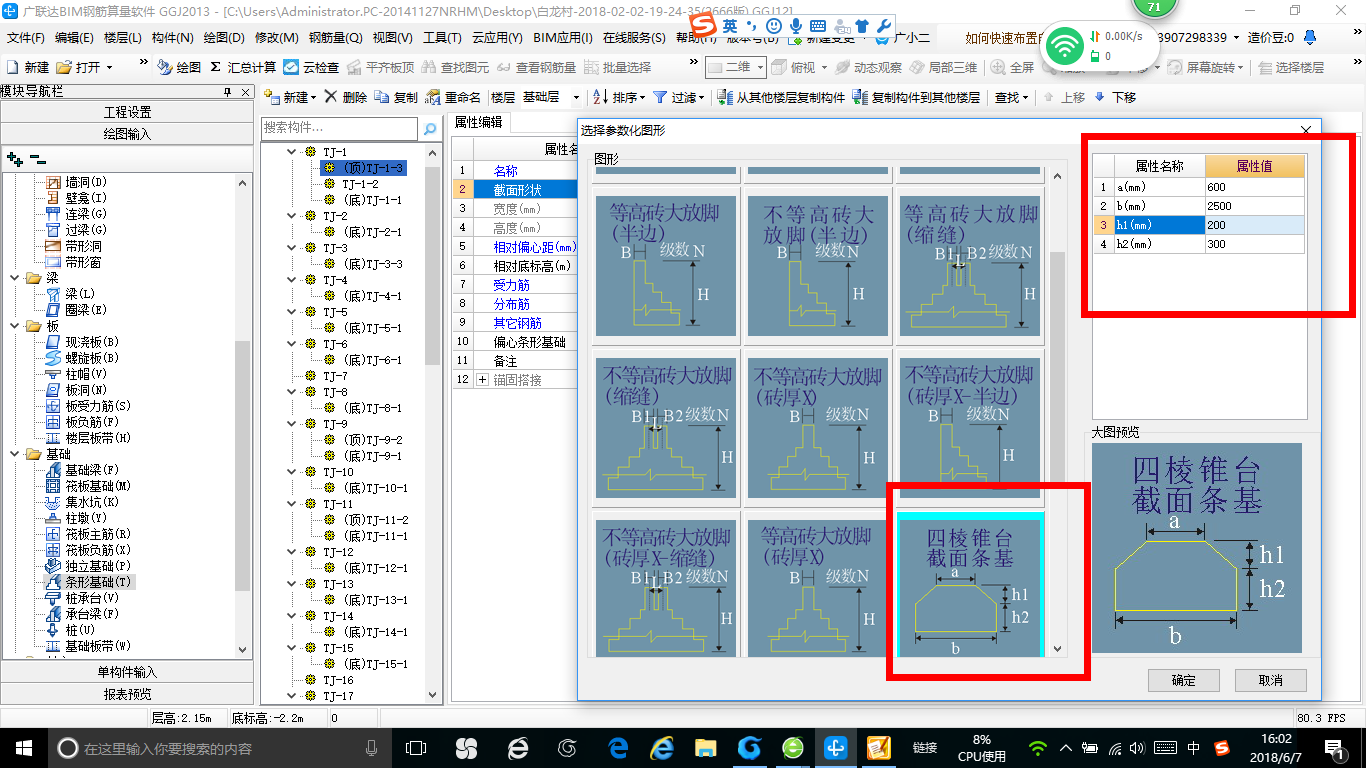Select 集水坑(K) component type
The width and height of the screenshot is (1366, 768).
pos(83,502)
